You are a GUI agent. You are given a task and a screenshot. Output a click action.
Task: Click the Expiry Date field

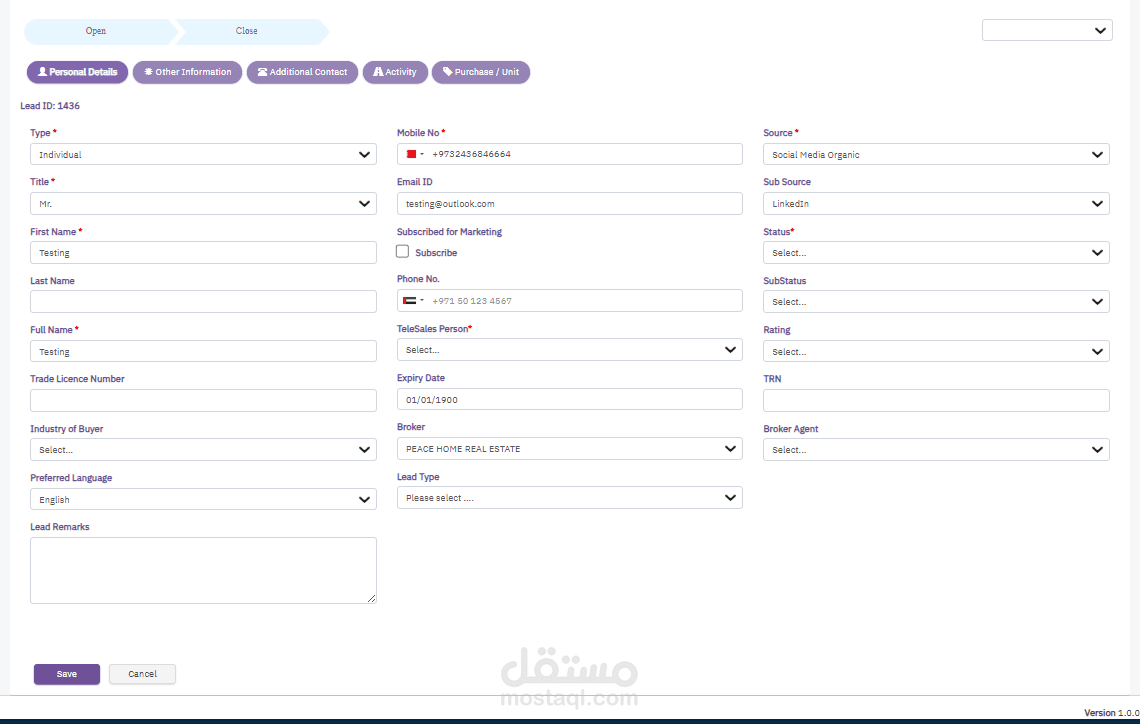[x=570, y=399]
